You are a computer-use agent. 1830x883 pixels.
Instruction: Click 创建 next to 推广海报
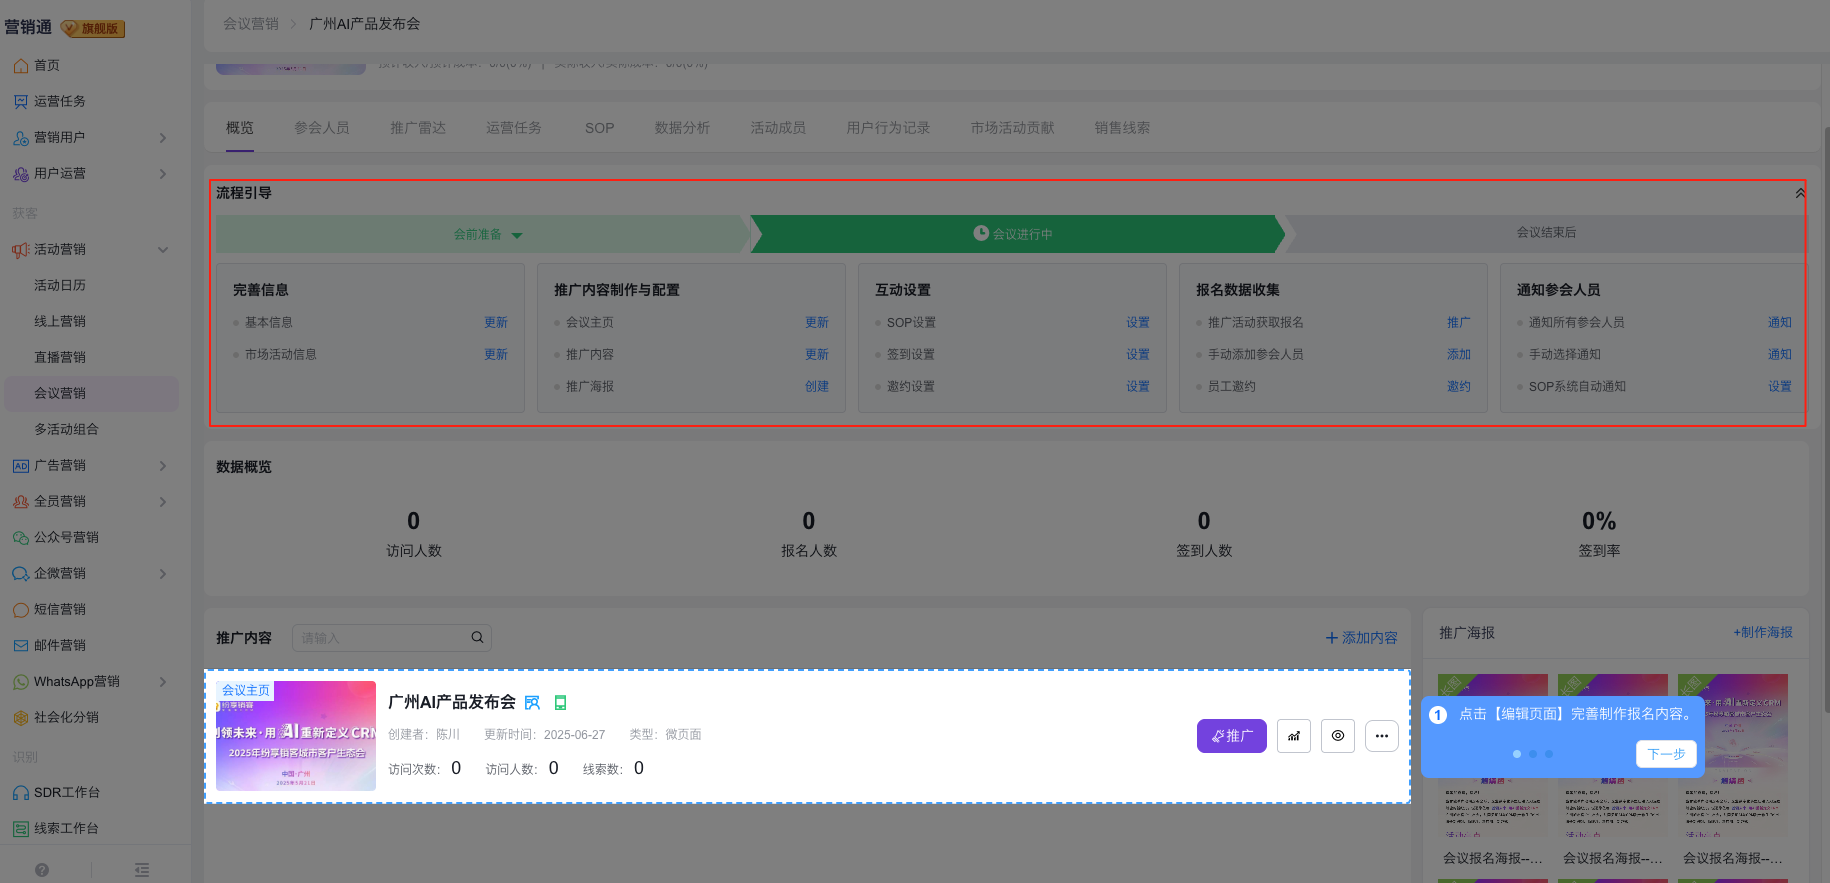point(817,387)
